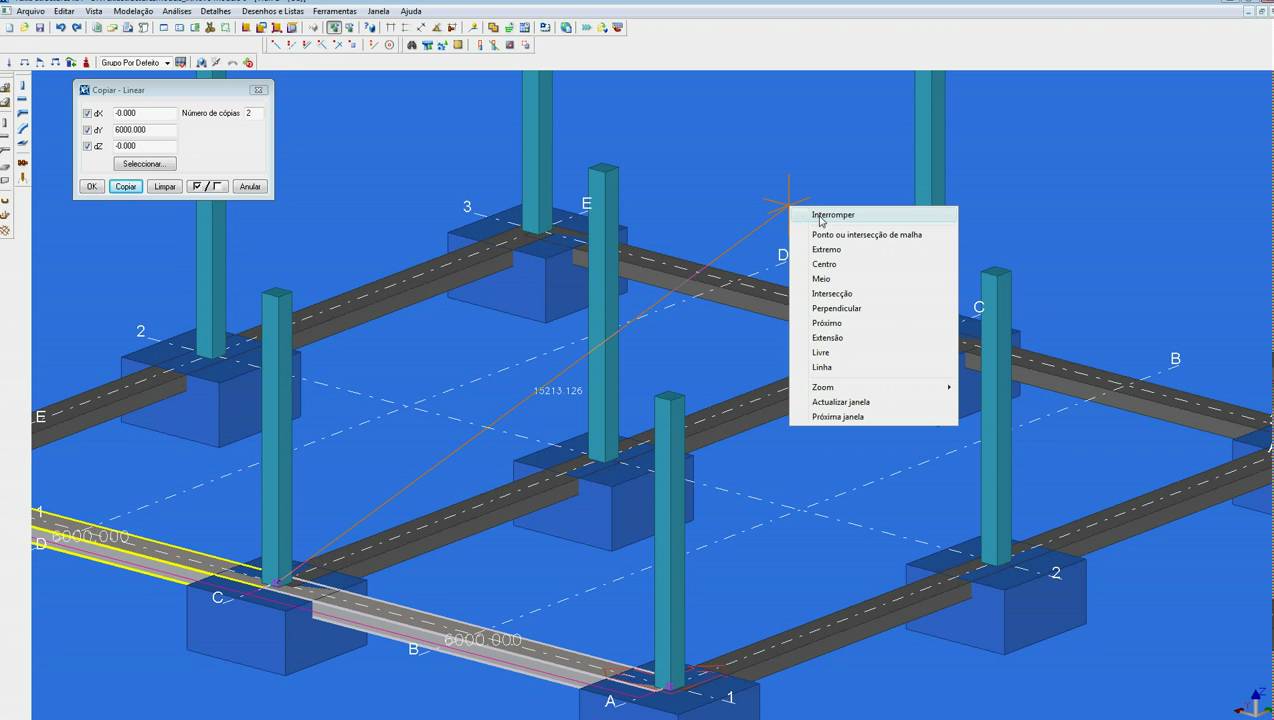Viewport: 1274px width, 720px height.
Task: Click the dX value field
Action: point(145,113)
